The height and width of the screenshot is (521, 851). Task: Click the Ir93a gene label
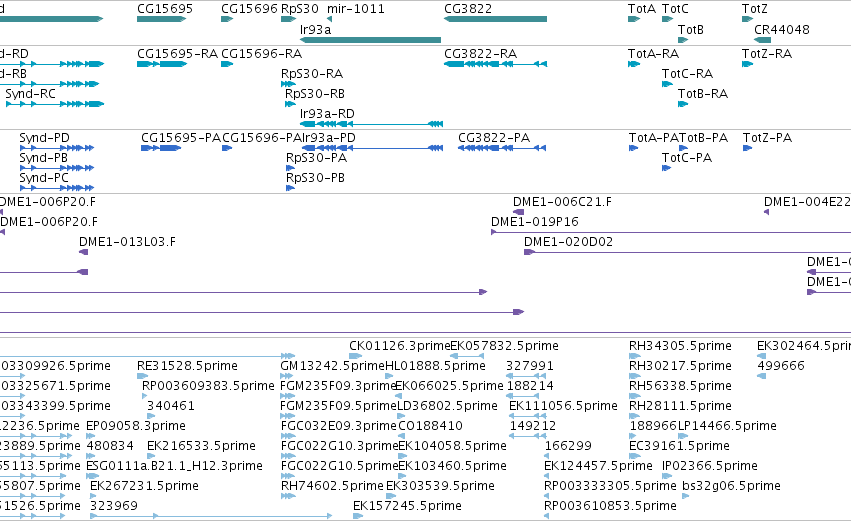(315, 29)
